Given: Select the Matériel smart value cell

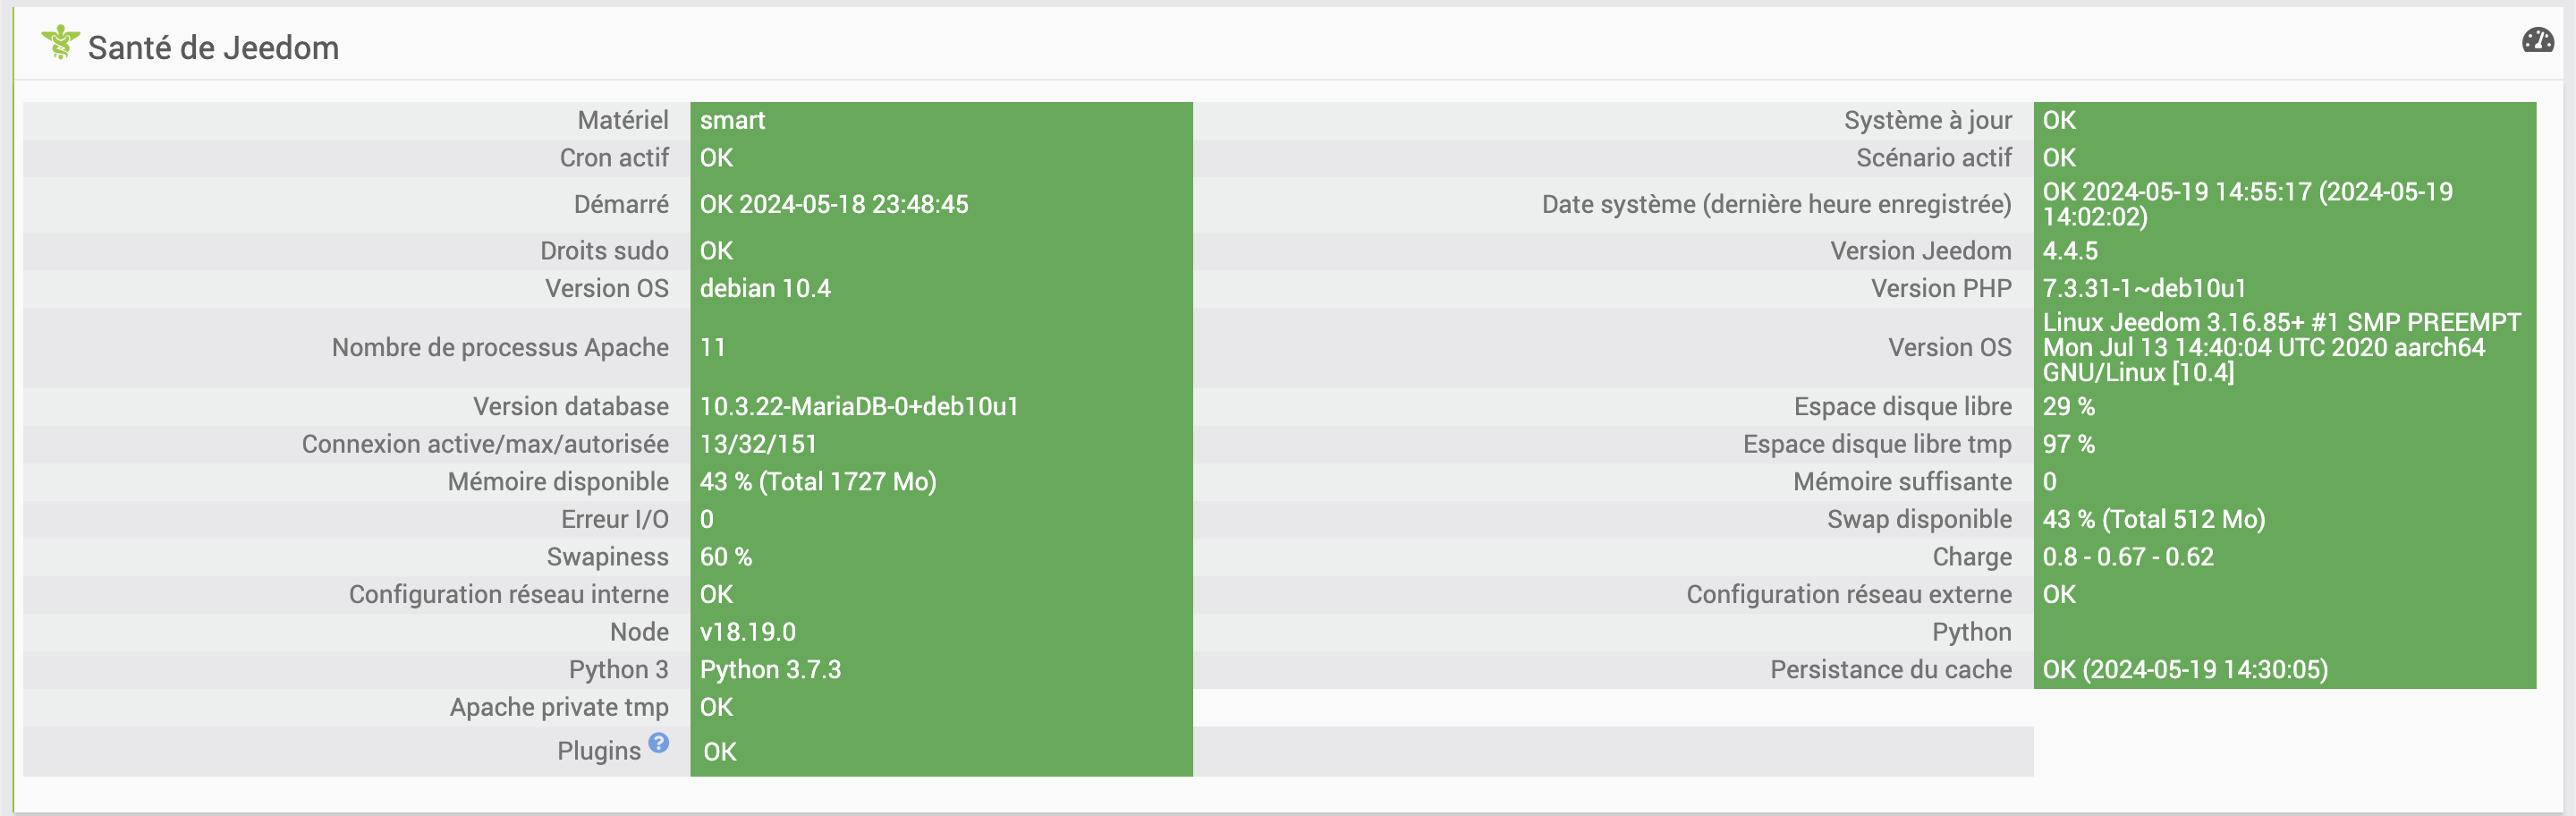Looking at the screenshot, I should coord(941,120).
